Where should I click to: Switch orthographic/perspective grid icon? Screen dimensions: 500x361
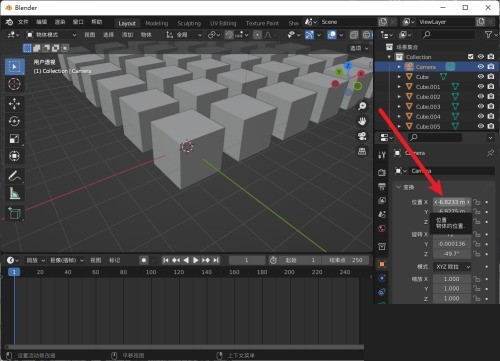362,151
